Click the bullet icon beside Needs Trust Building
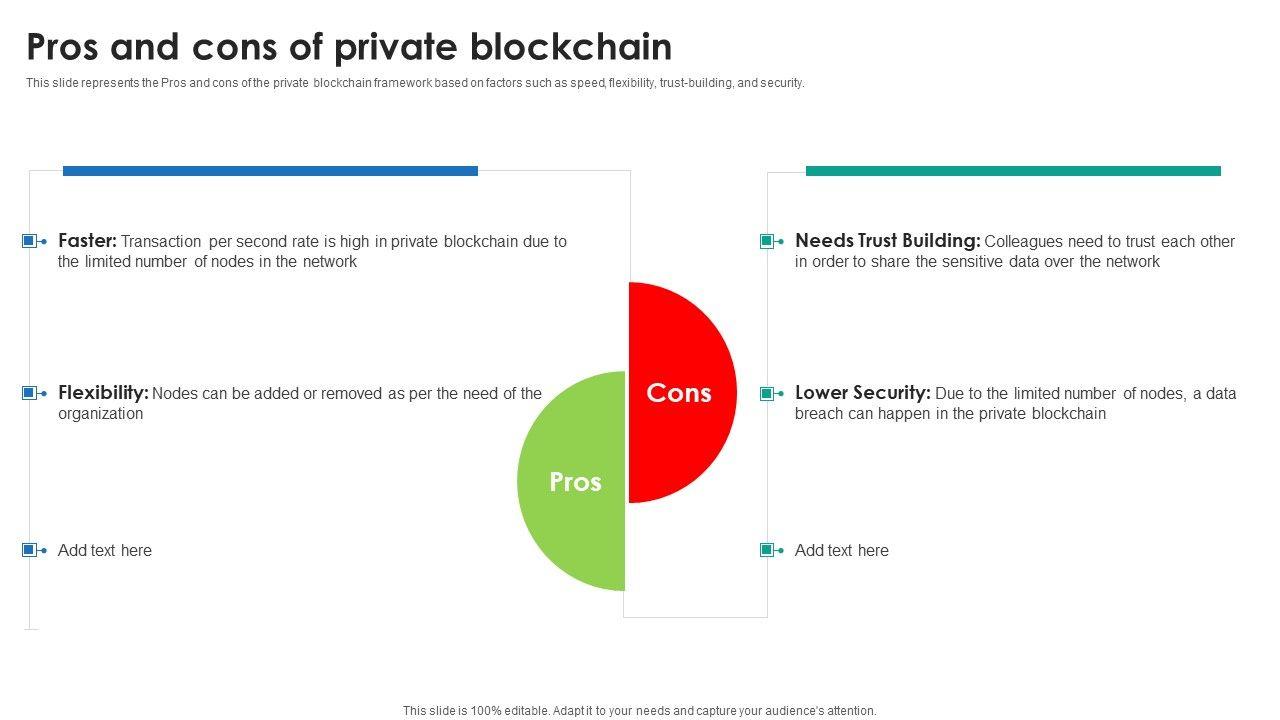Image resolution: width=1280 pixels, height=720 pixels. (x=767, y=241)
